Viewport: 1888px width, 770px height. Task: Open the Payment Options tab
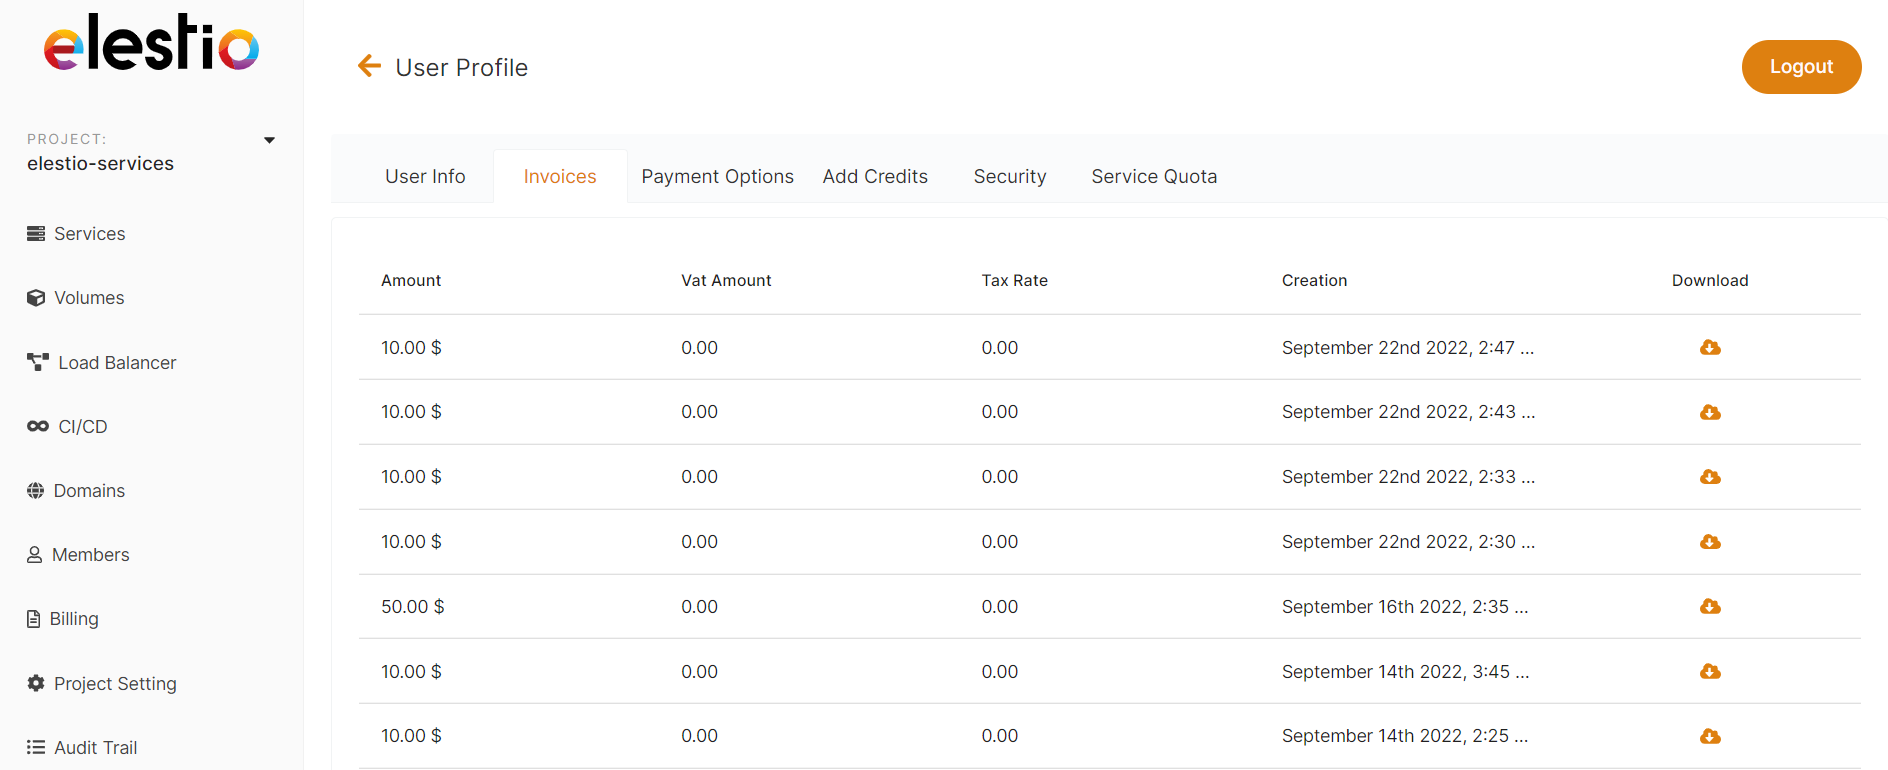(x=717, y=177)
